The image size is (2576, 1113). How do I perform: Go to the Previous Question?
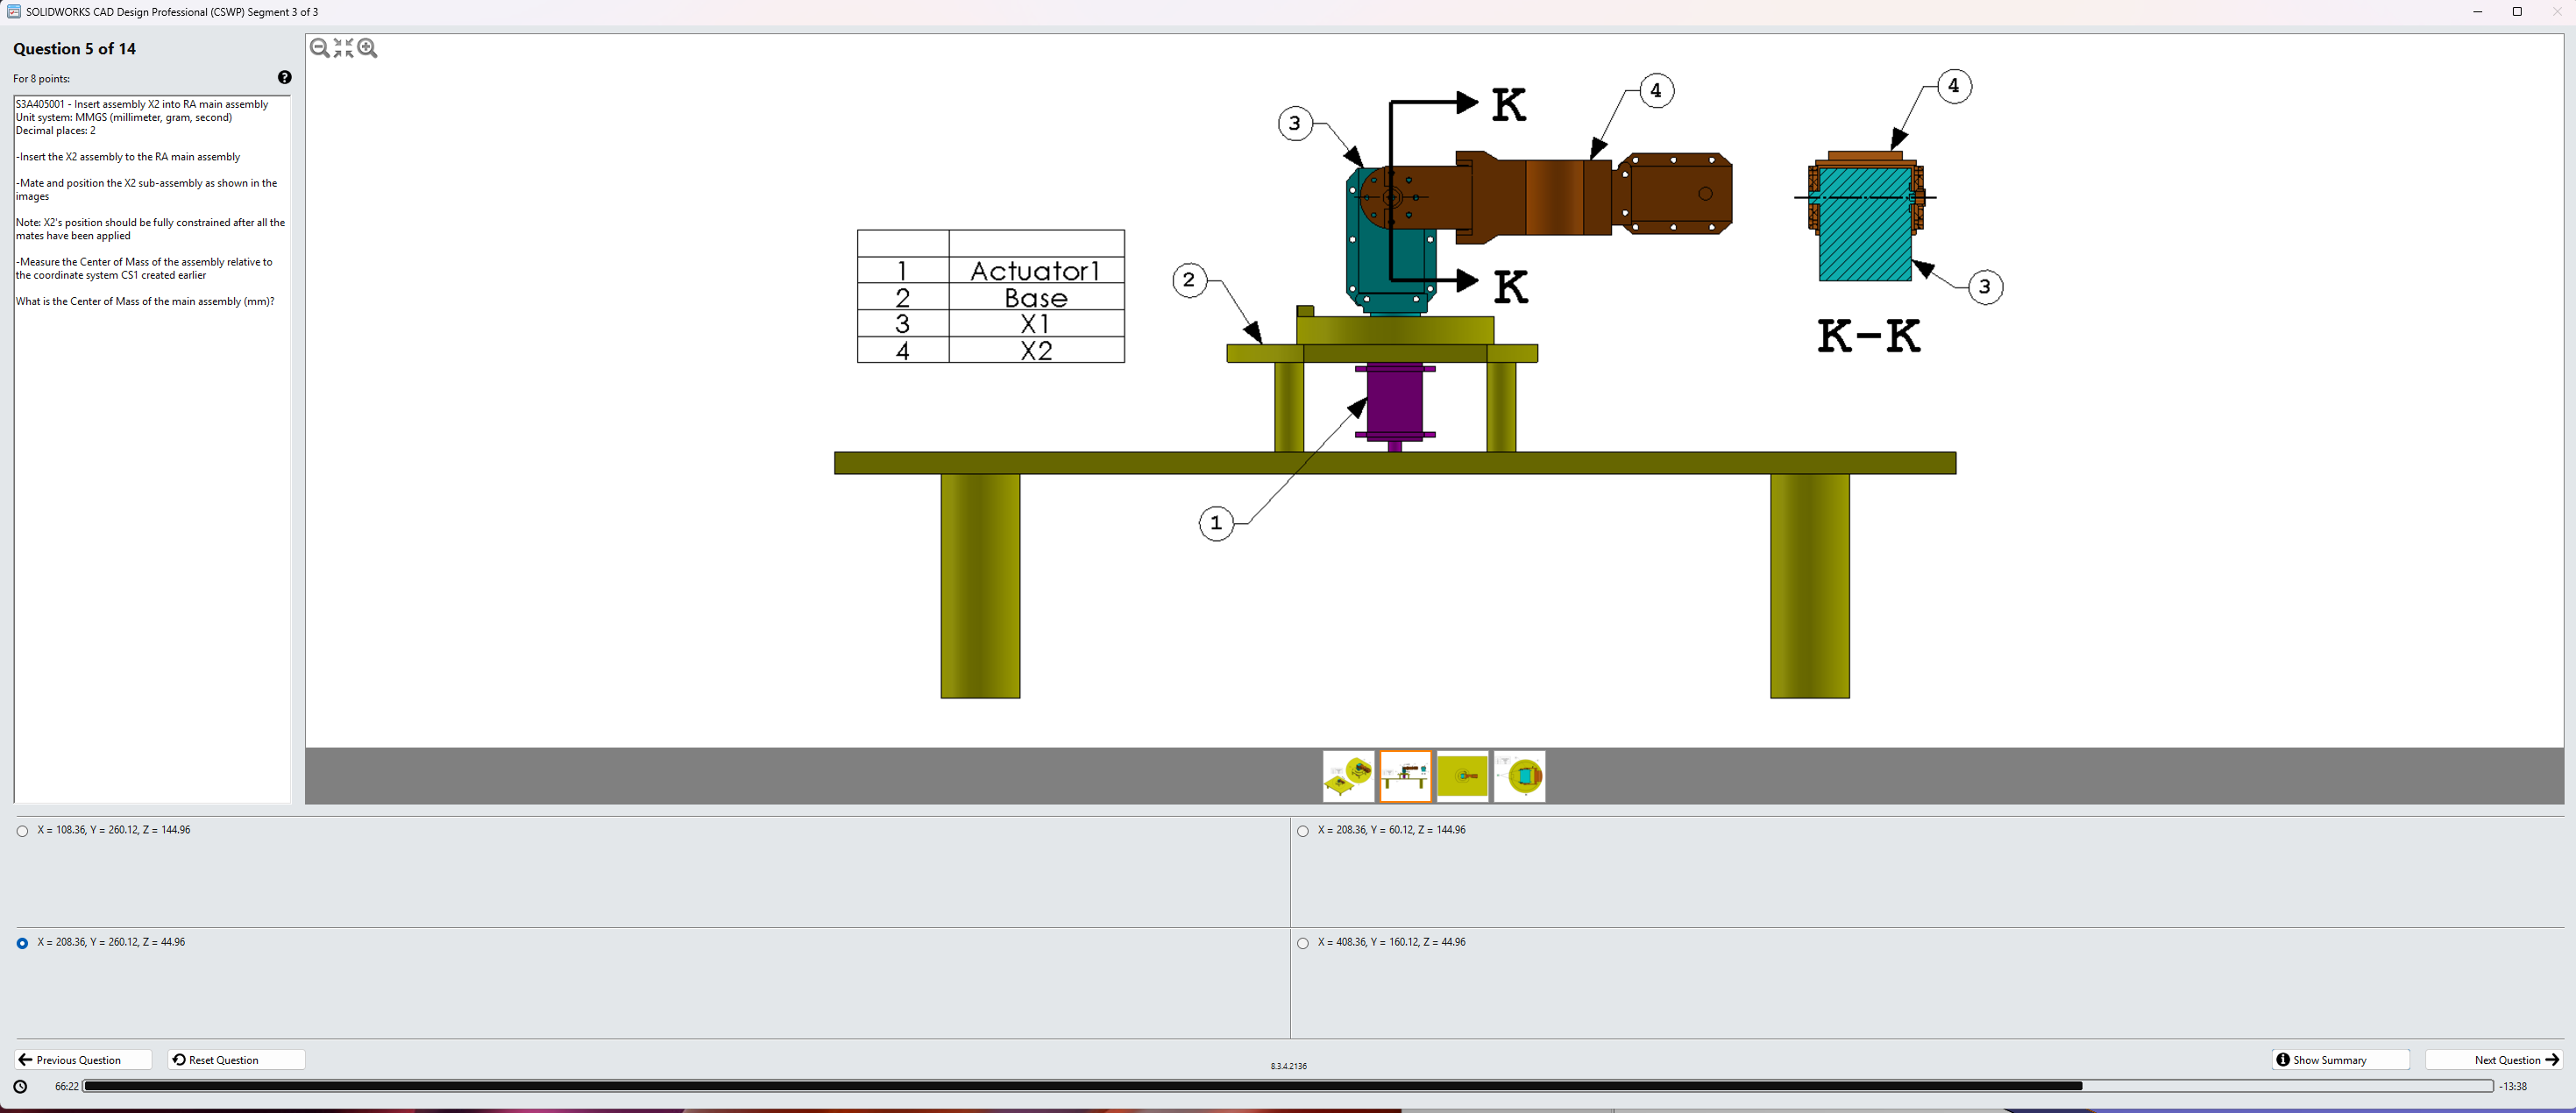coord(83,1059)
